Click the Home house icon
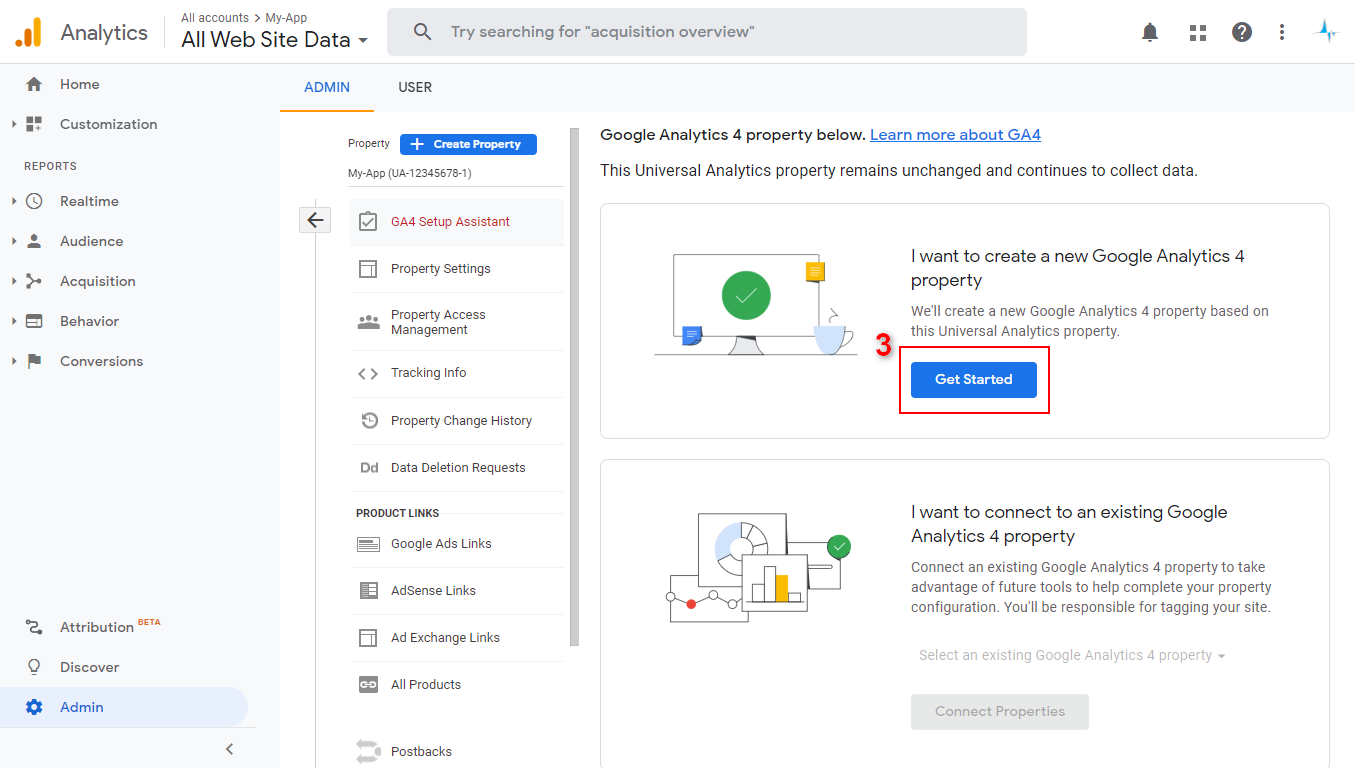1355x768 pixels. pos(34,84)
